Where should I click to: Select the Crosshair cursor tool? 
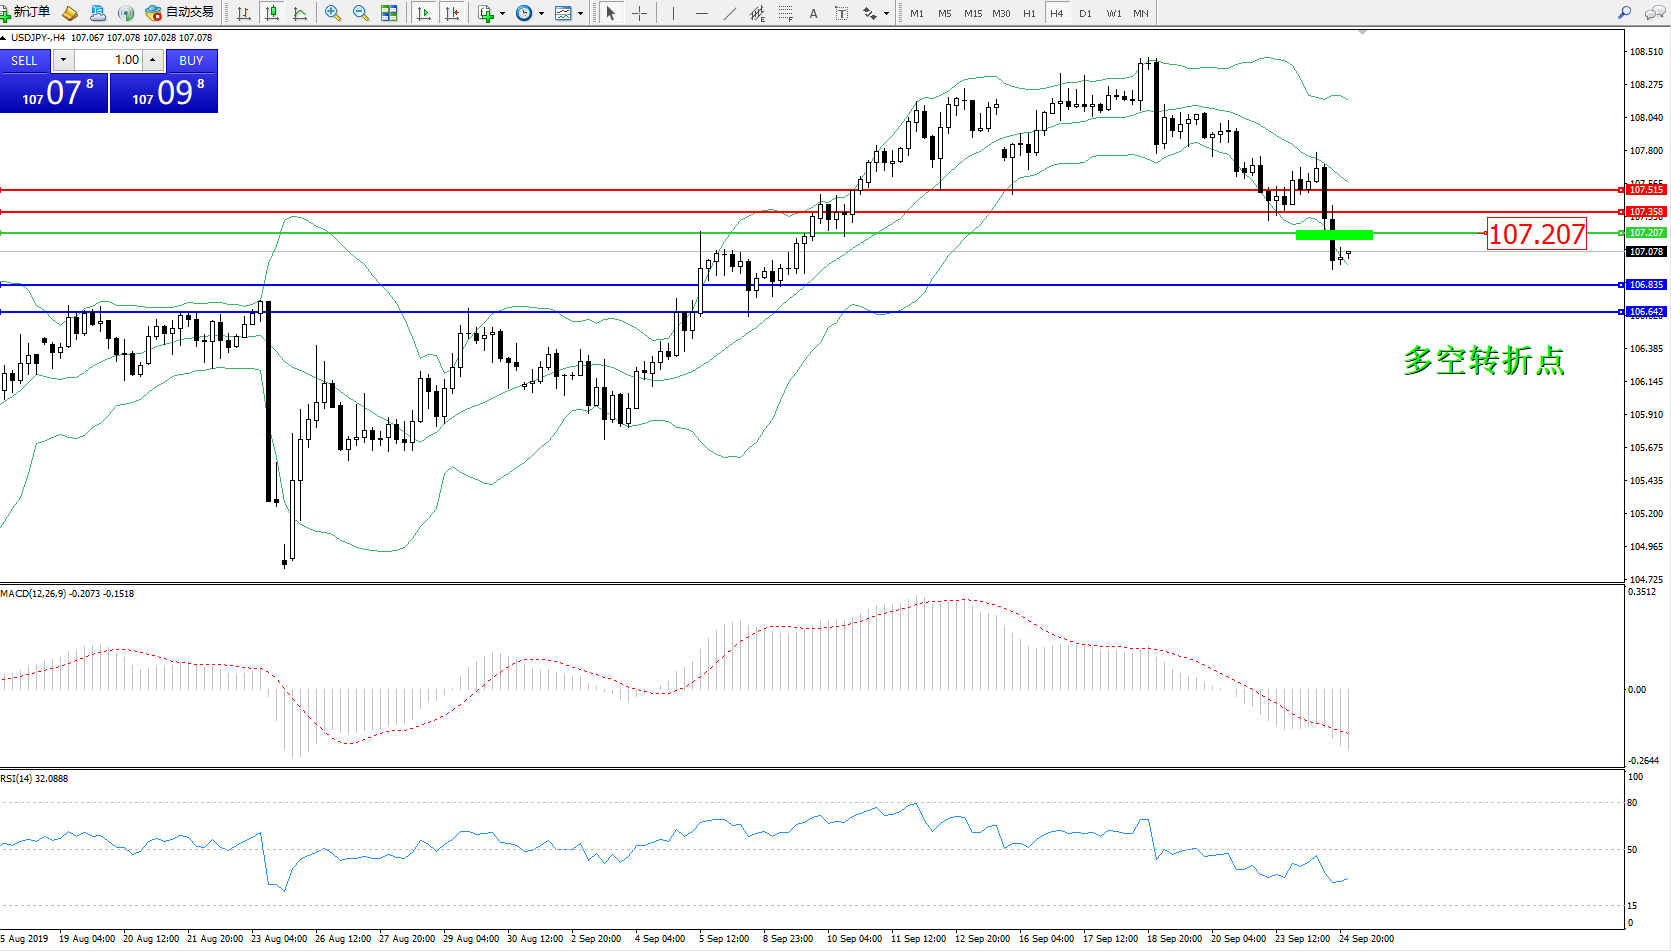tap(639, 13)
